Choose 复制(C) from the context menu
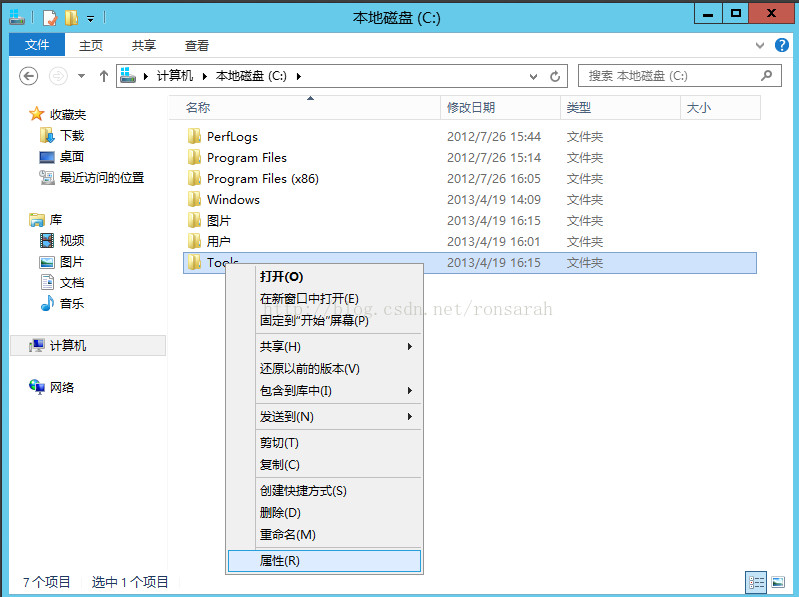 point(324,465)
